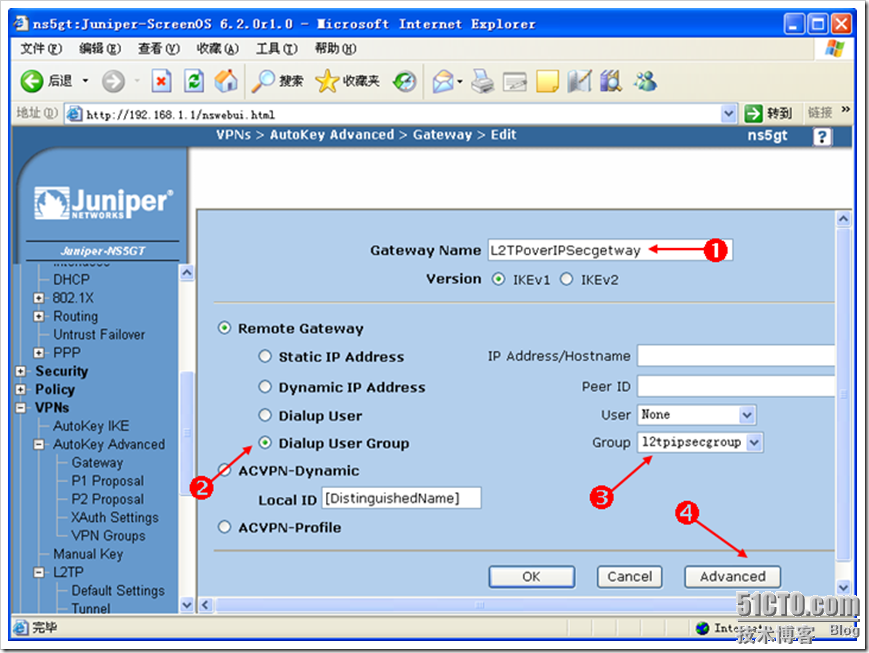Click the Go arrow button
Viewport: 869px width, 653px height.
click(x=754, y=114)
